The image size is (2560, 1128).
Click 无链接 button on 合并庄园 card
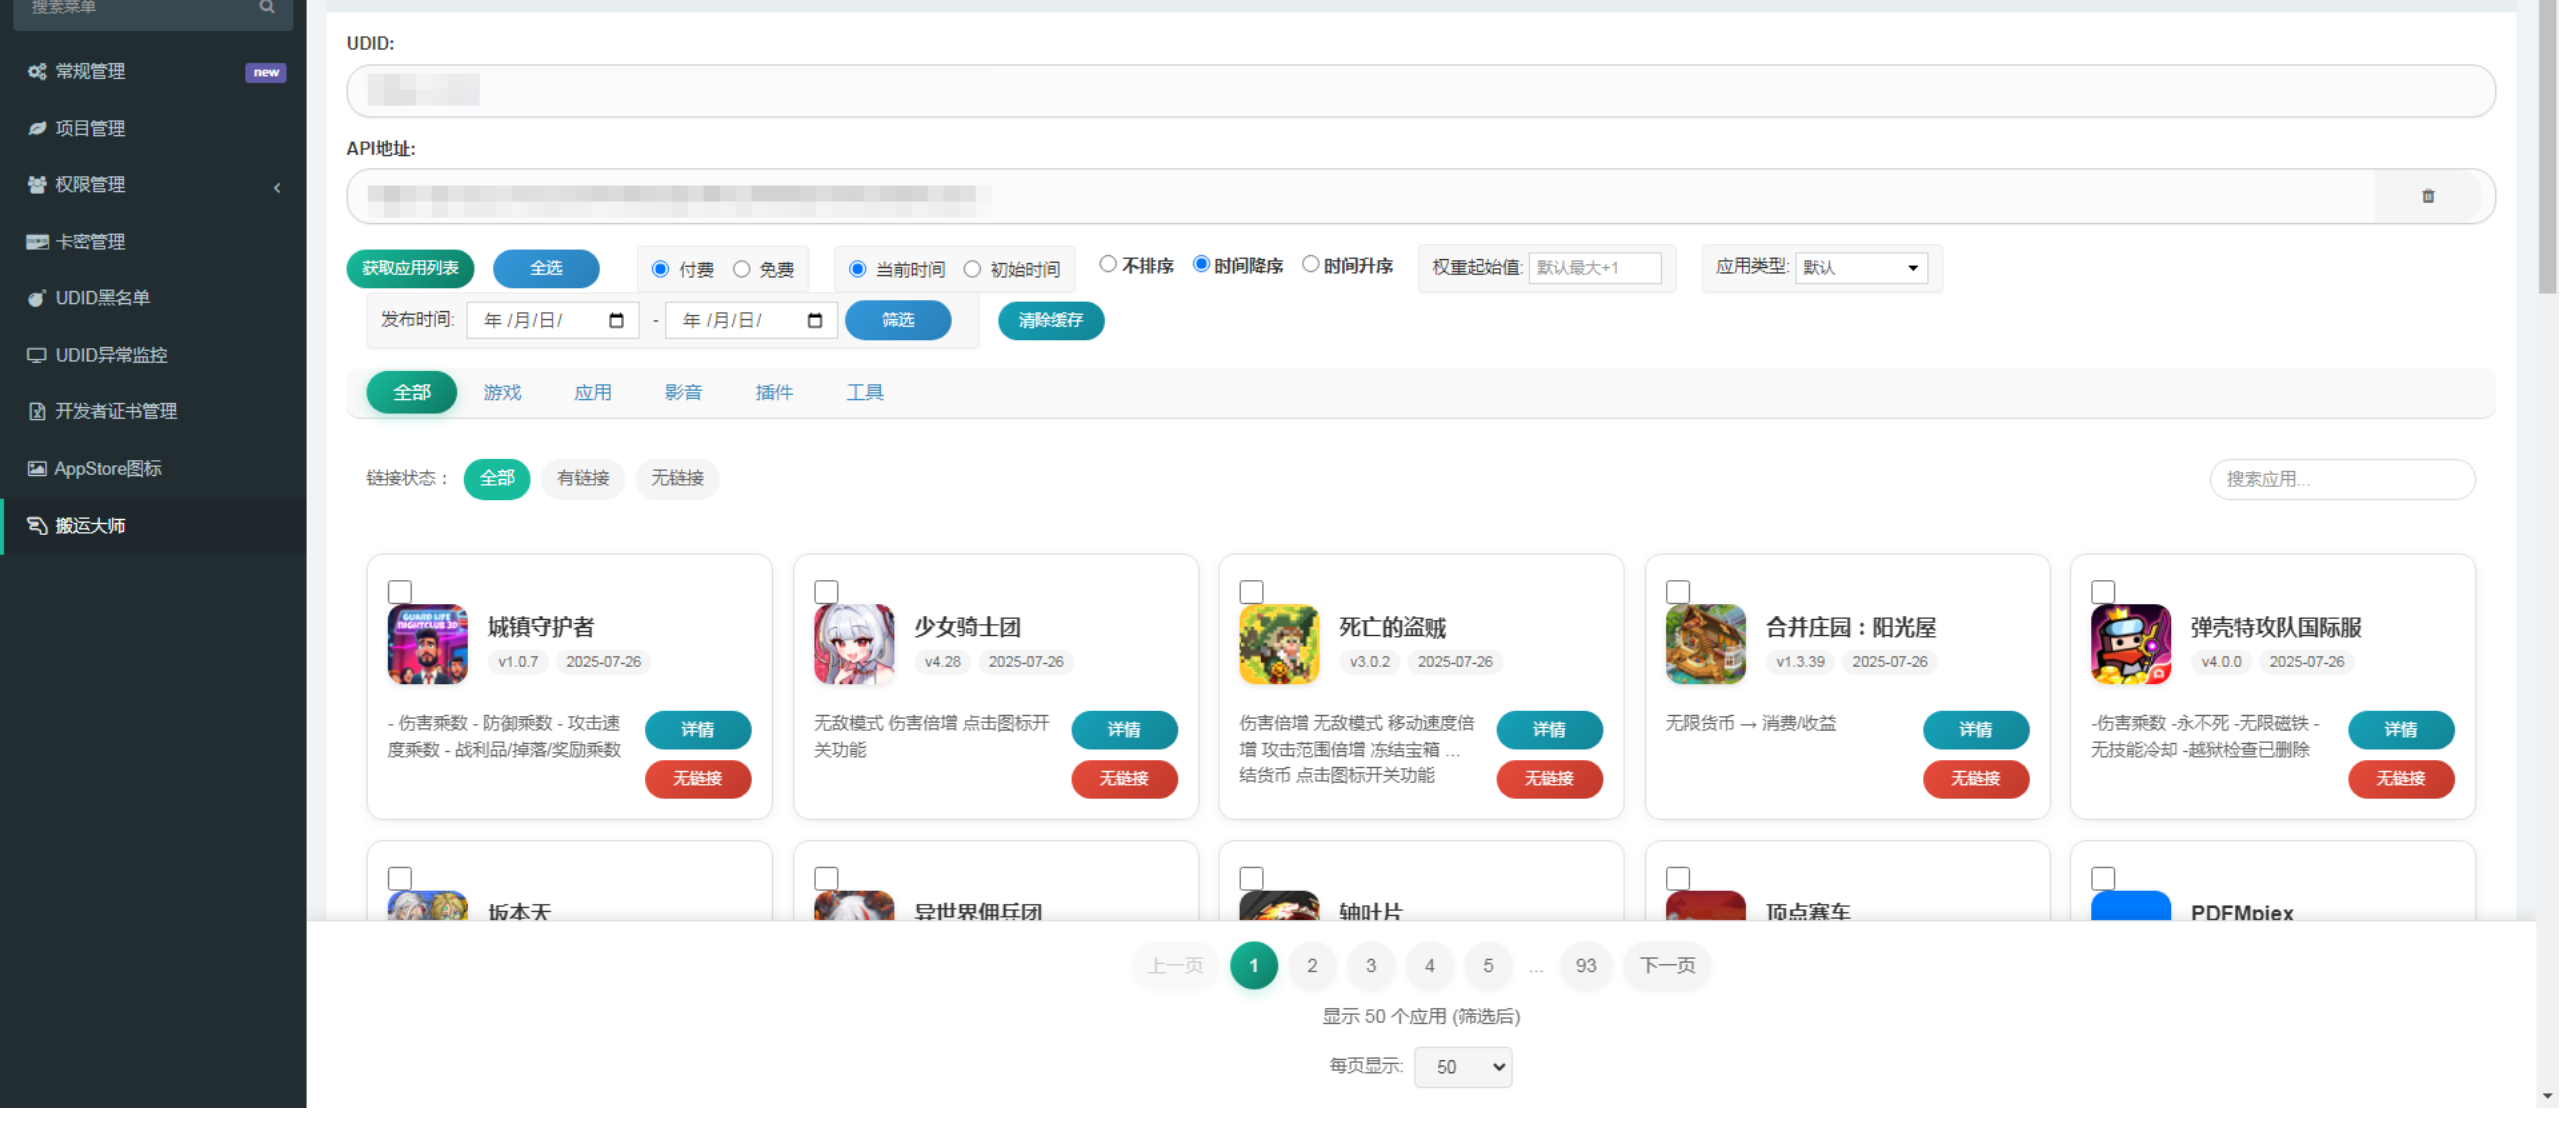(x=1976, y=778)
